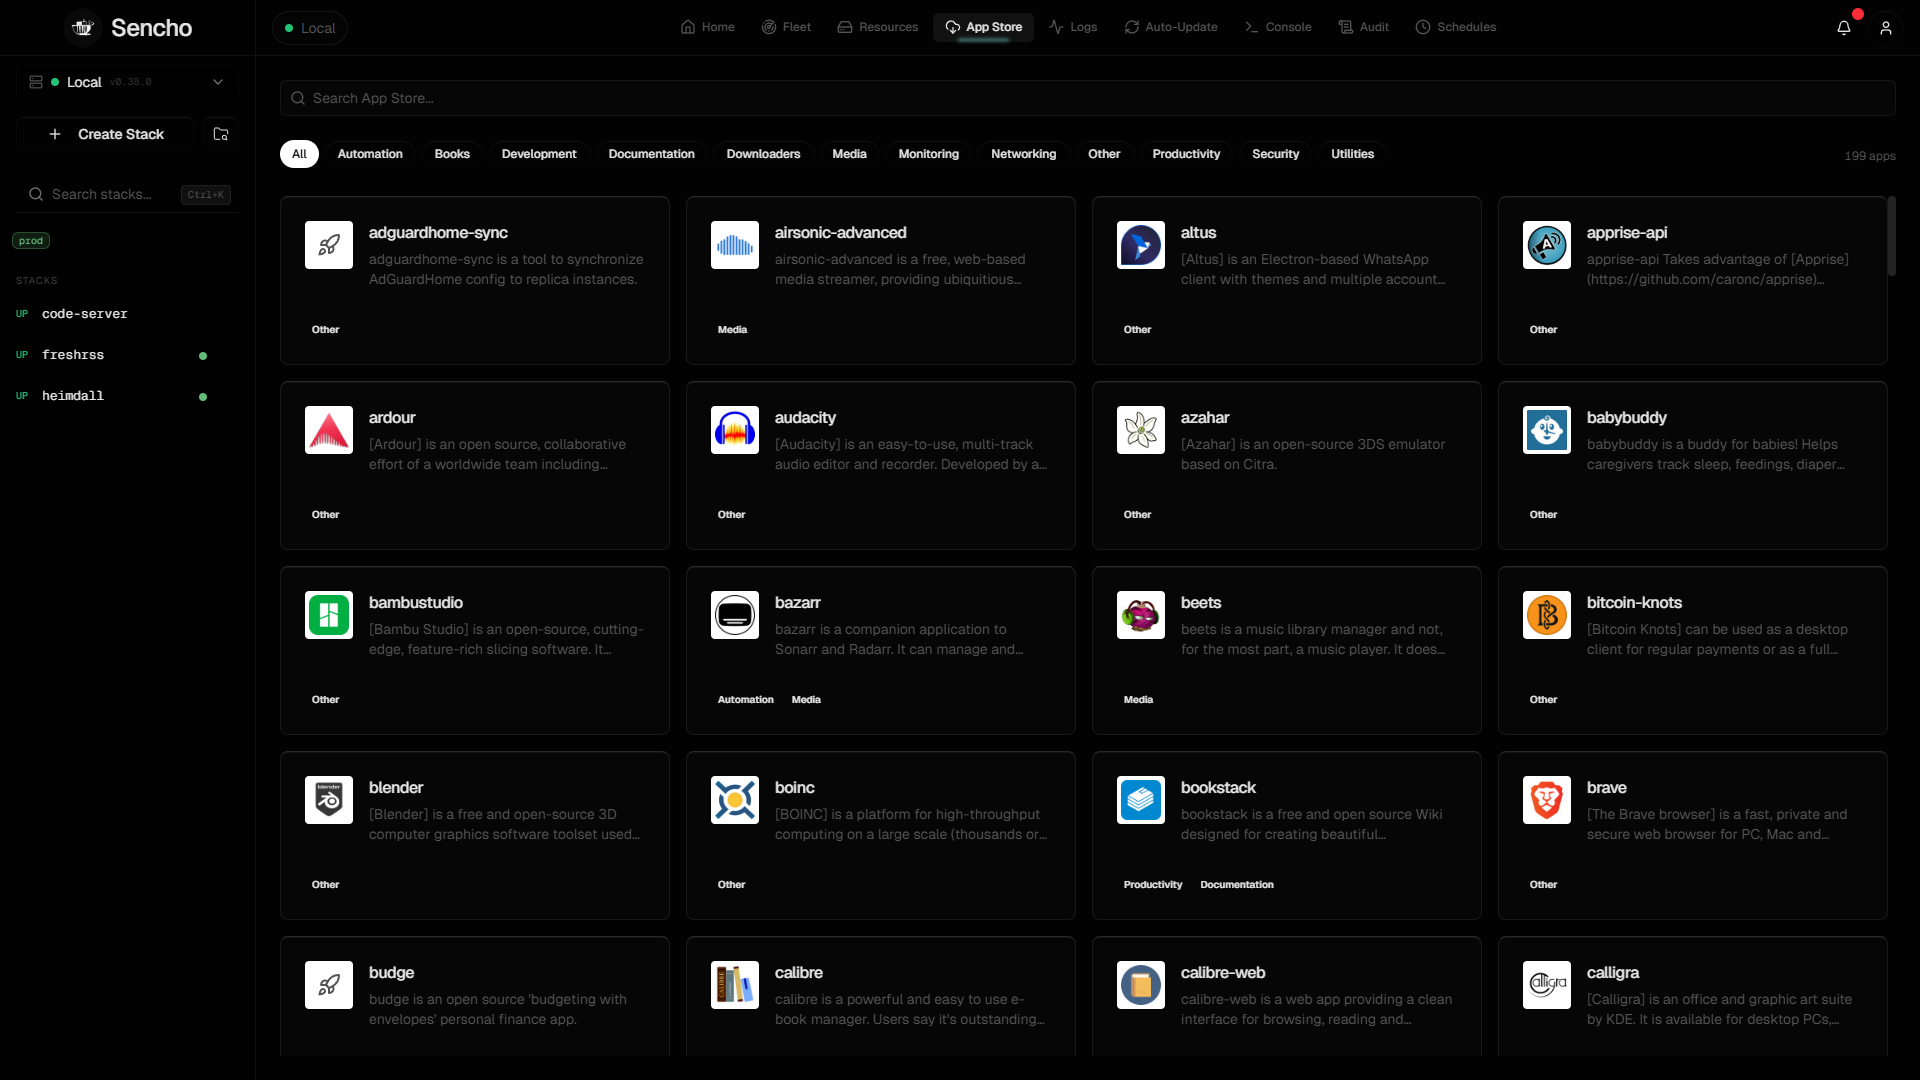Switch to the Audit tab

pos(1364,27)
